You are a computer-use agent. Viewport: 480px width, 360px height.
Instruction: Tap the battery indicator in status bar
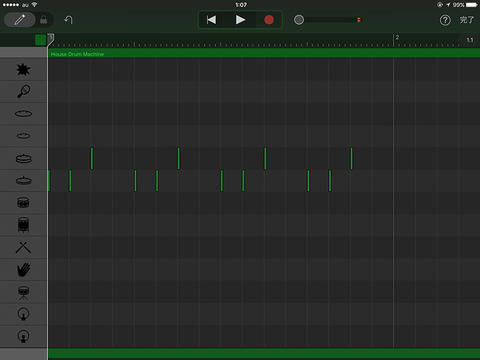coord(472,5)
